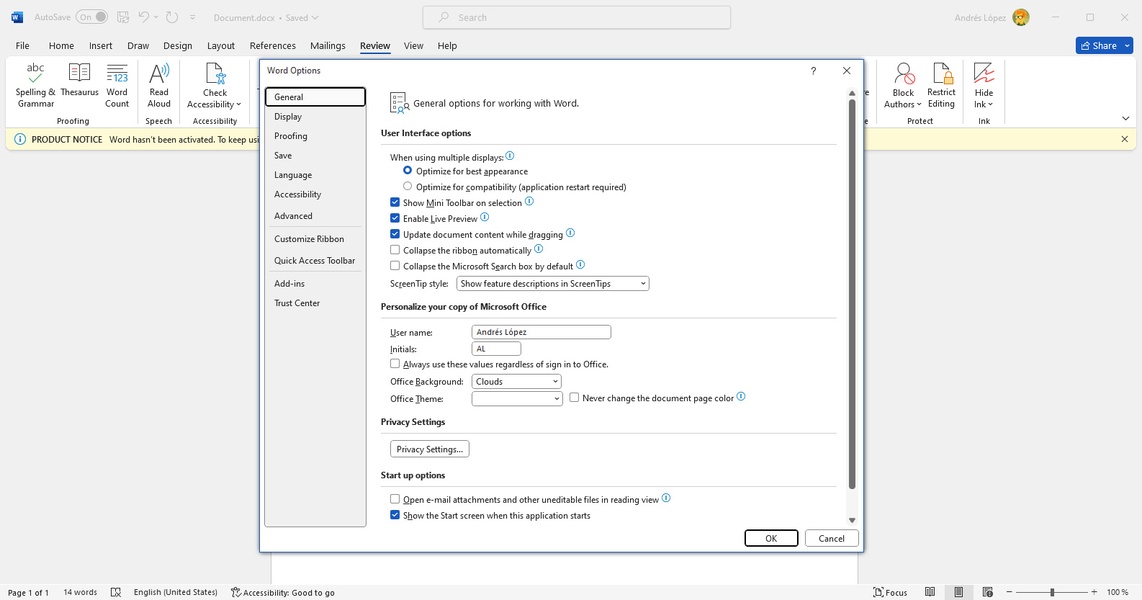Open the ScreenTip style dropdown
Viewport: 1142px width, 600px height.
(553, 284)
